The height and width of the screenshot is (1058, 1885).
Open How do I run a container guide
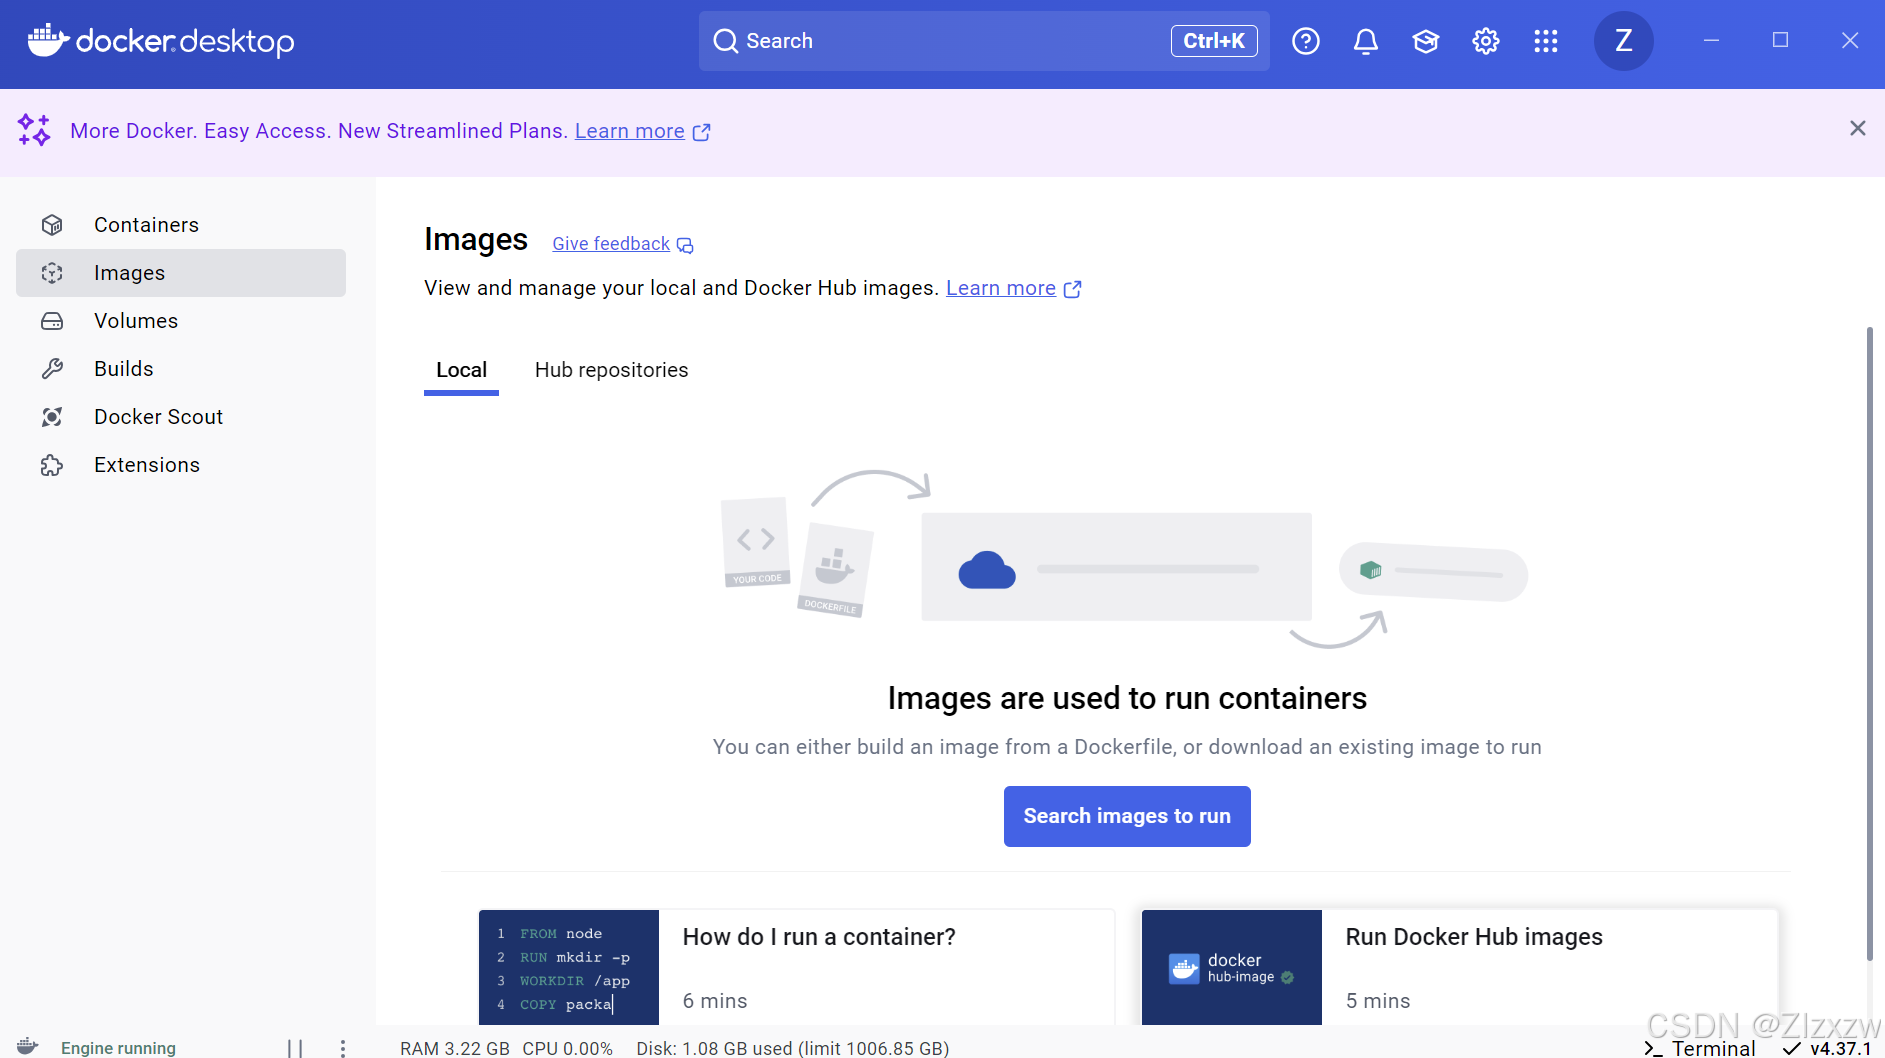coord(797,967)
